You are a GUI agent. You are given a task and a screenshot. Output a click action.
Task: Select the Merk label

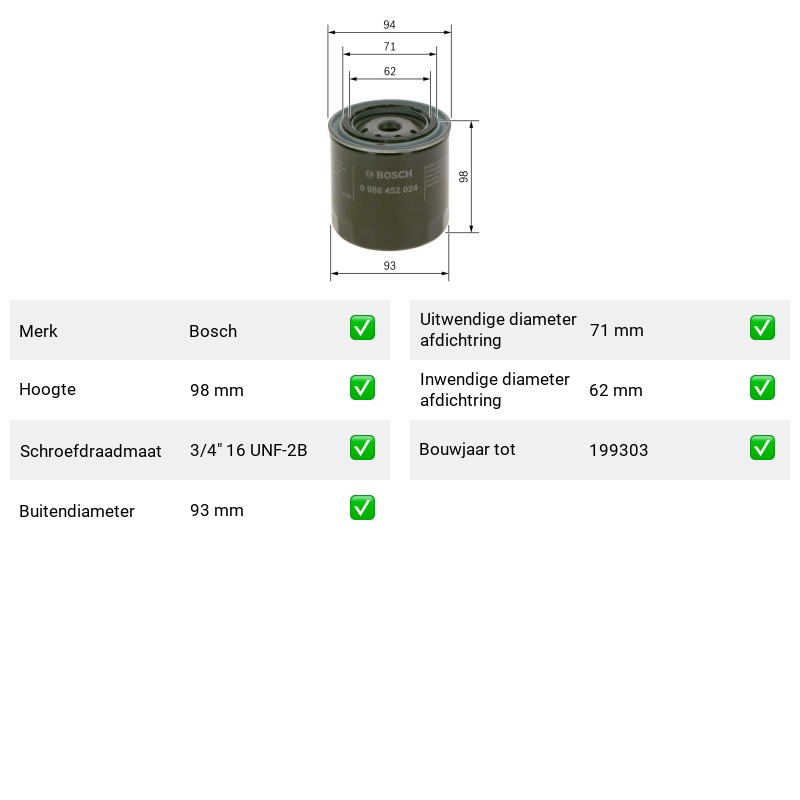38,331
